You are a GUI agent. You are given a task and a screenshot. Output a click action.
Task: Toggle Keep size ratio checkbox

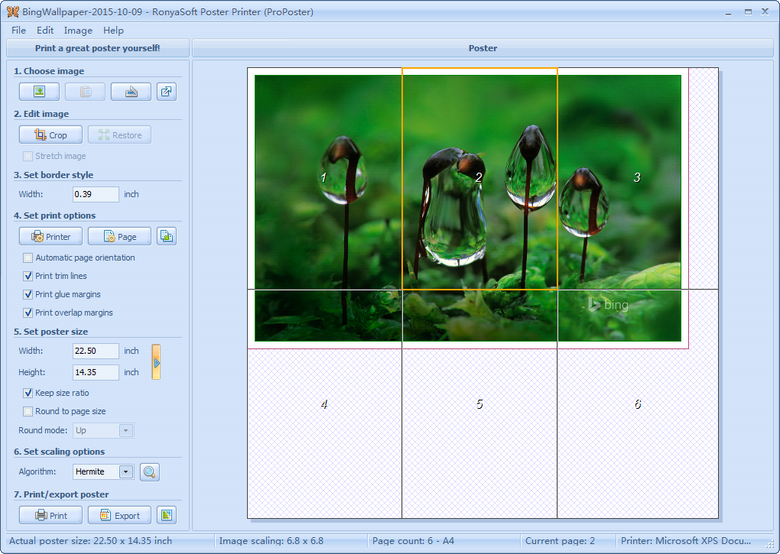coord(28,393)
